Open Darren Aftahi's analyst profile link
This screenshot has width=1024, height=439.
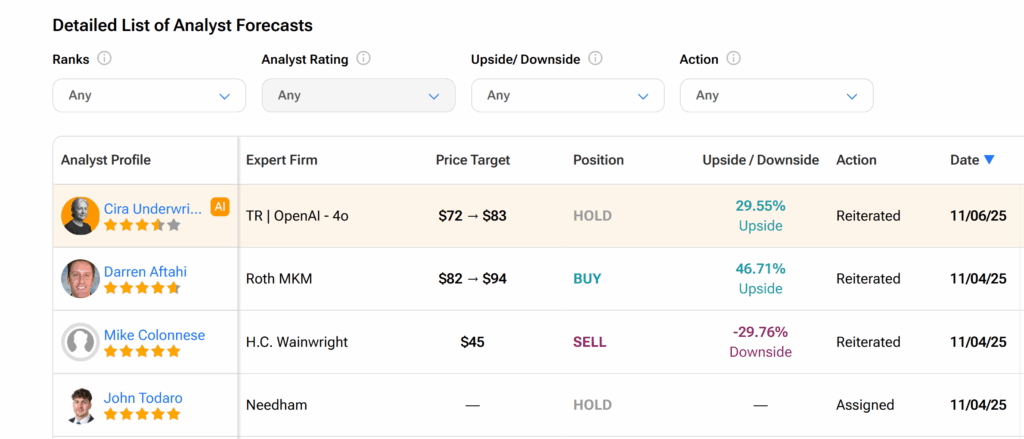click(145, 272)
